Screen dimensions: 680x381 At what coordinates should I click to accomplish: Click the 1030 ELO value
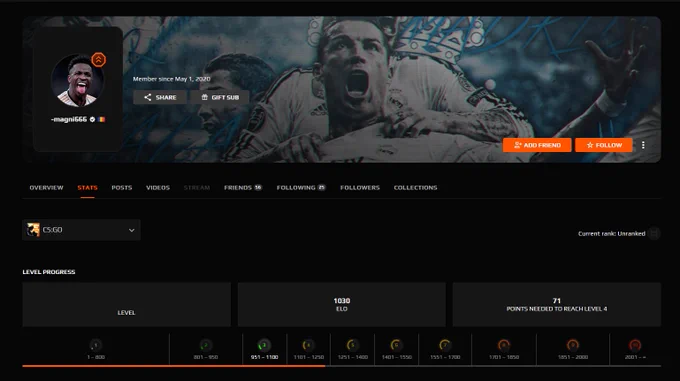pyautogui.click(x=342, y=300)
